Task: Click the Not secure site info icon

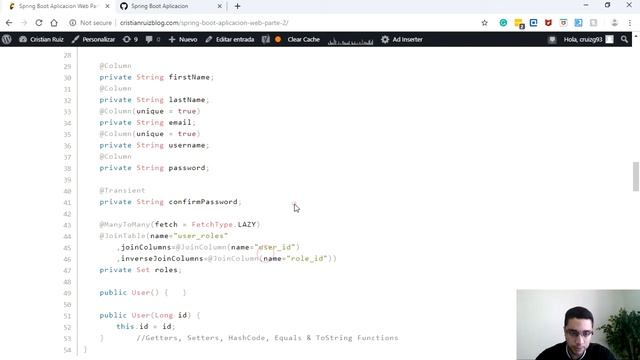Action: tap(73, 23)
